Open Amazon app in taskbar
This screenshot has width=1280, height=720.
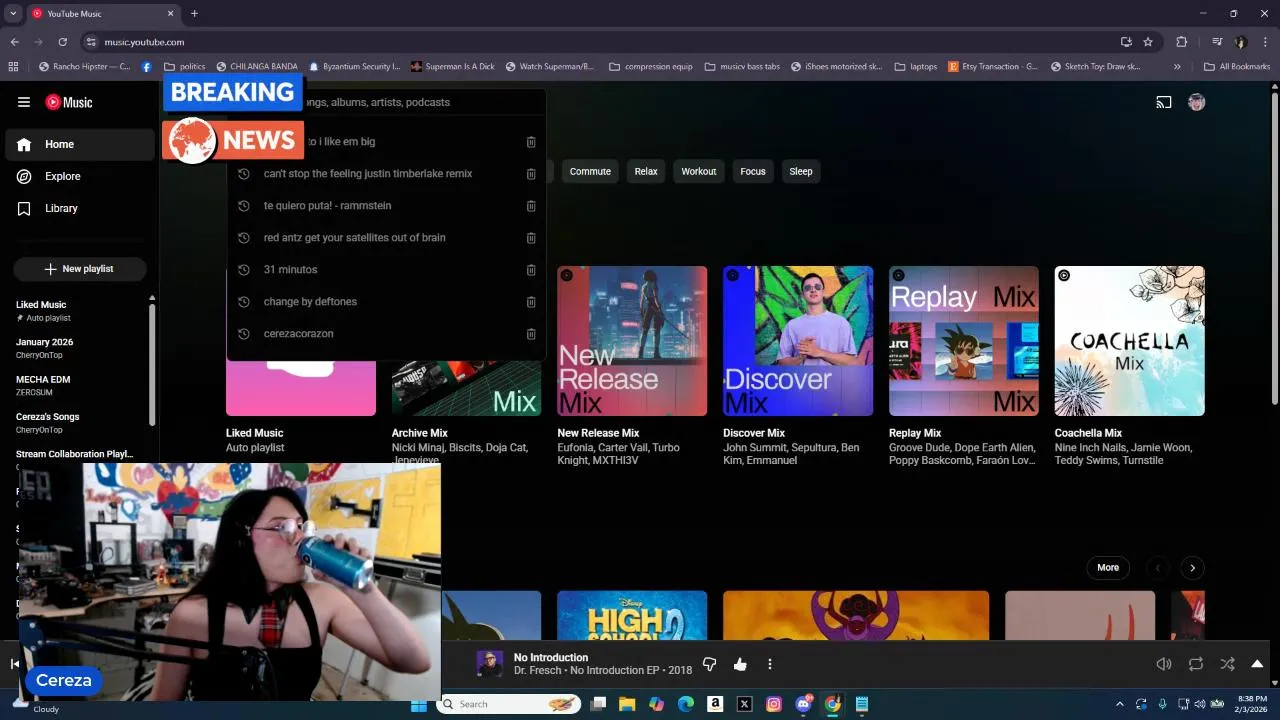point(715,704)
